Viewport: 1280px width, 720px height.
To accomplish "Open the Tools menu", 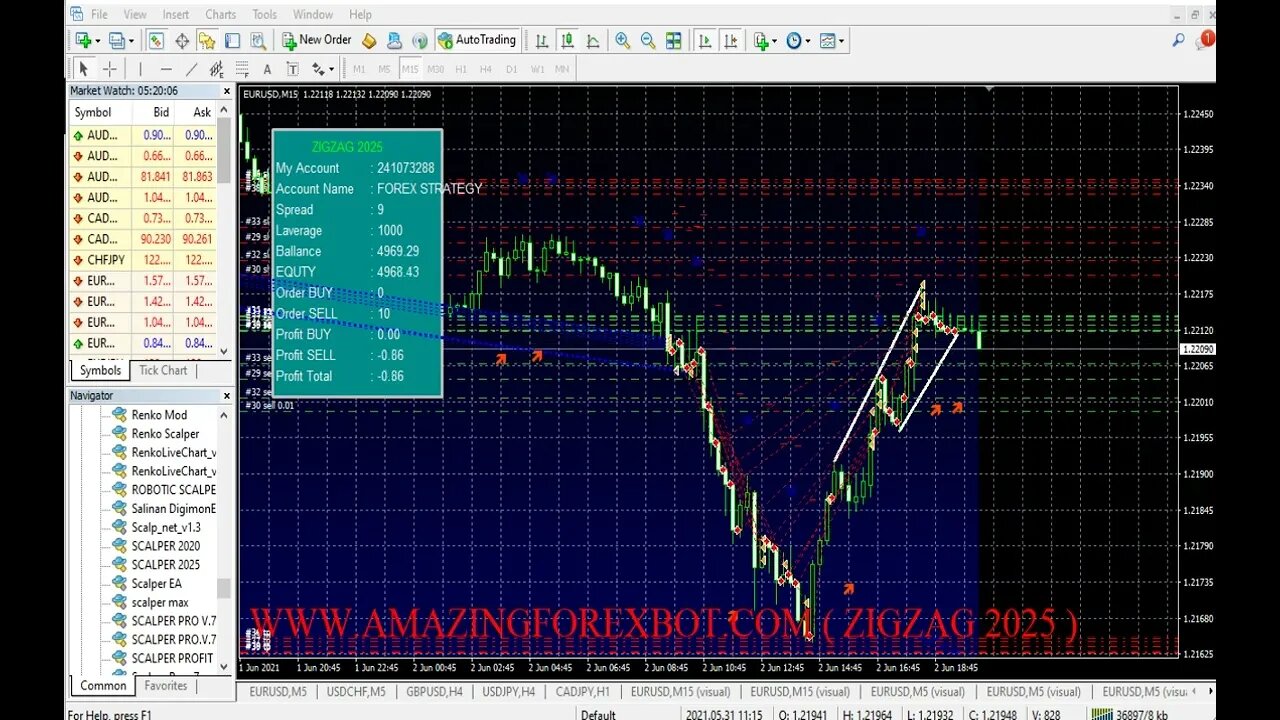I will 265,14.
